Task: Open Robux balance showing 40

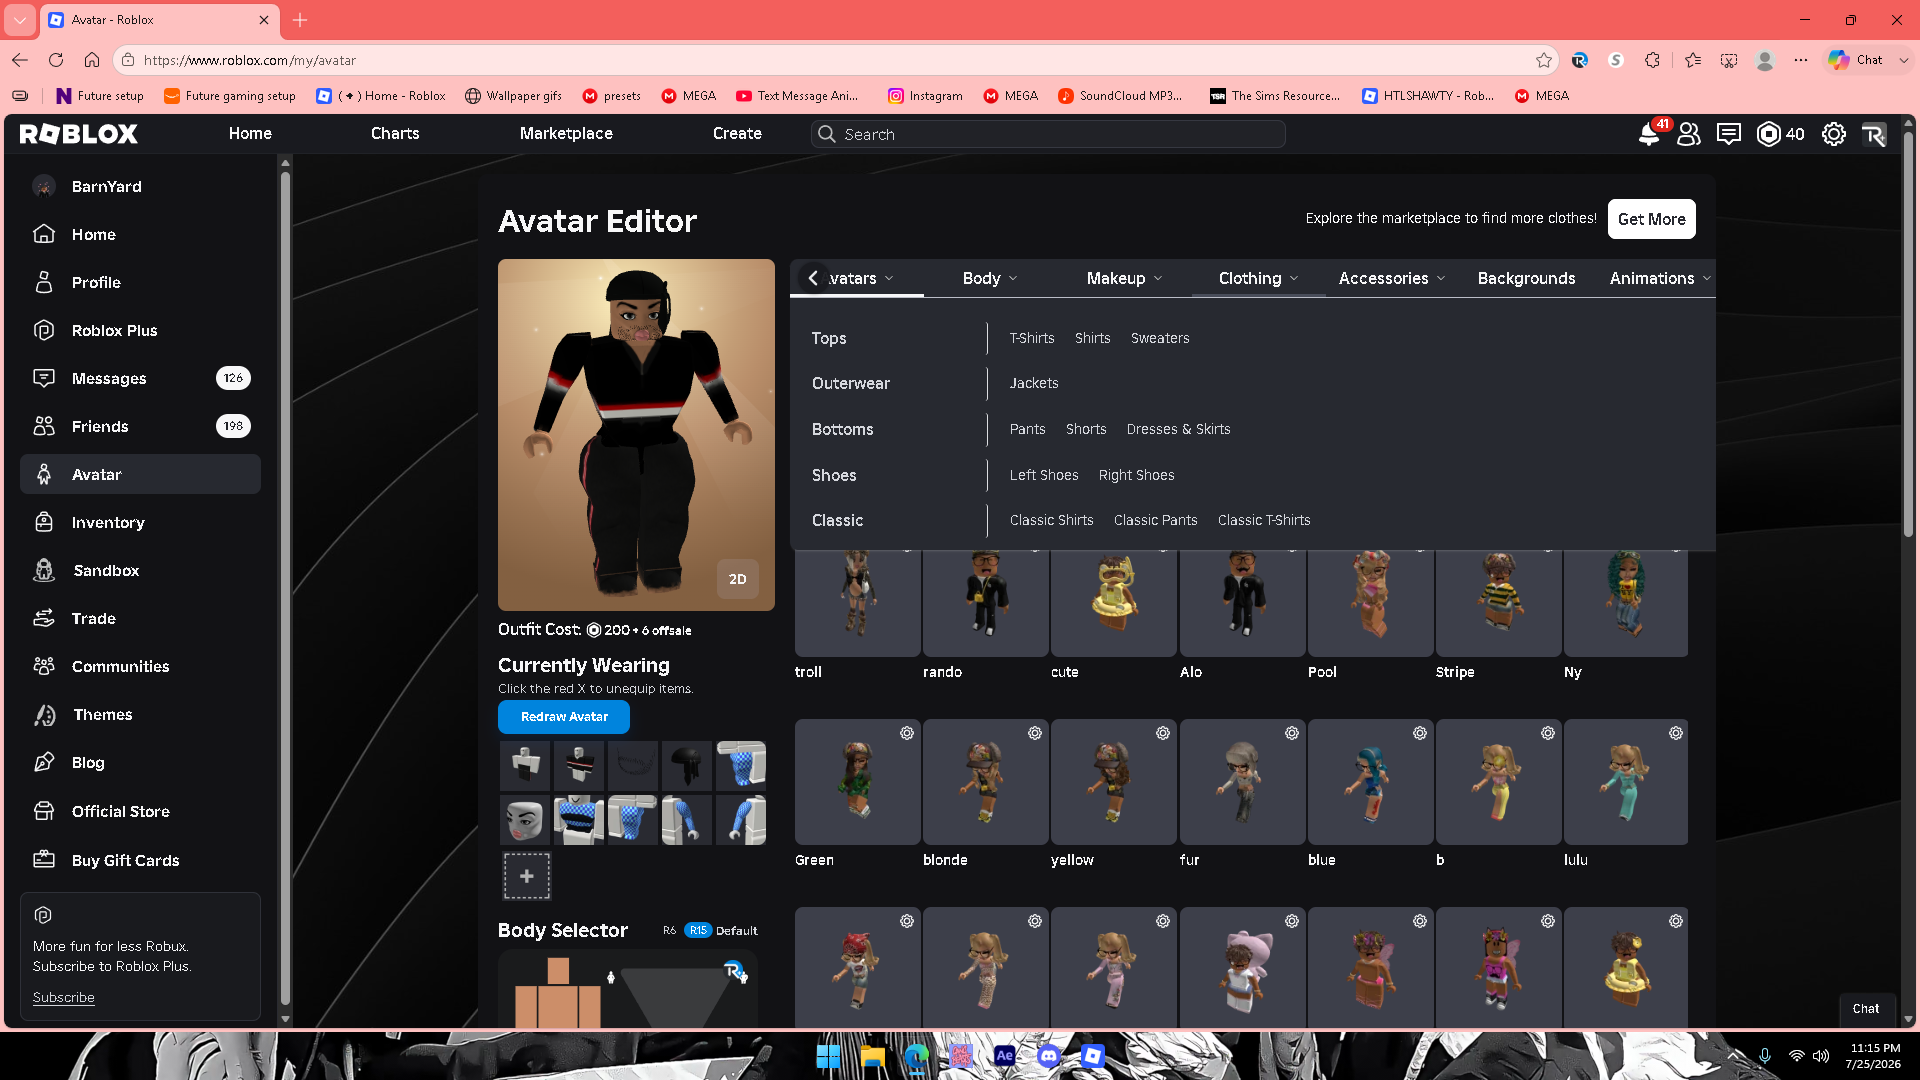Action: (x=1781, y=134)
